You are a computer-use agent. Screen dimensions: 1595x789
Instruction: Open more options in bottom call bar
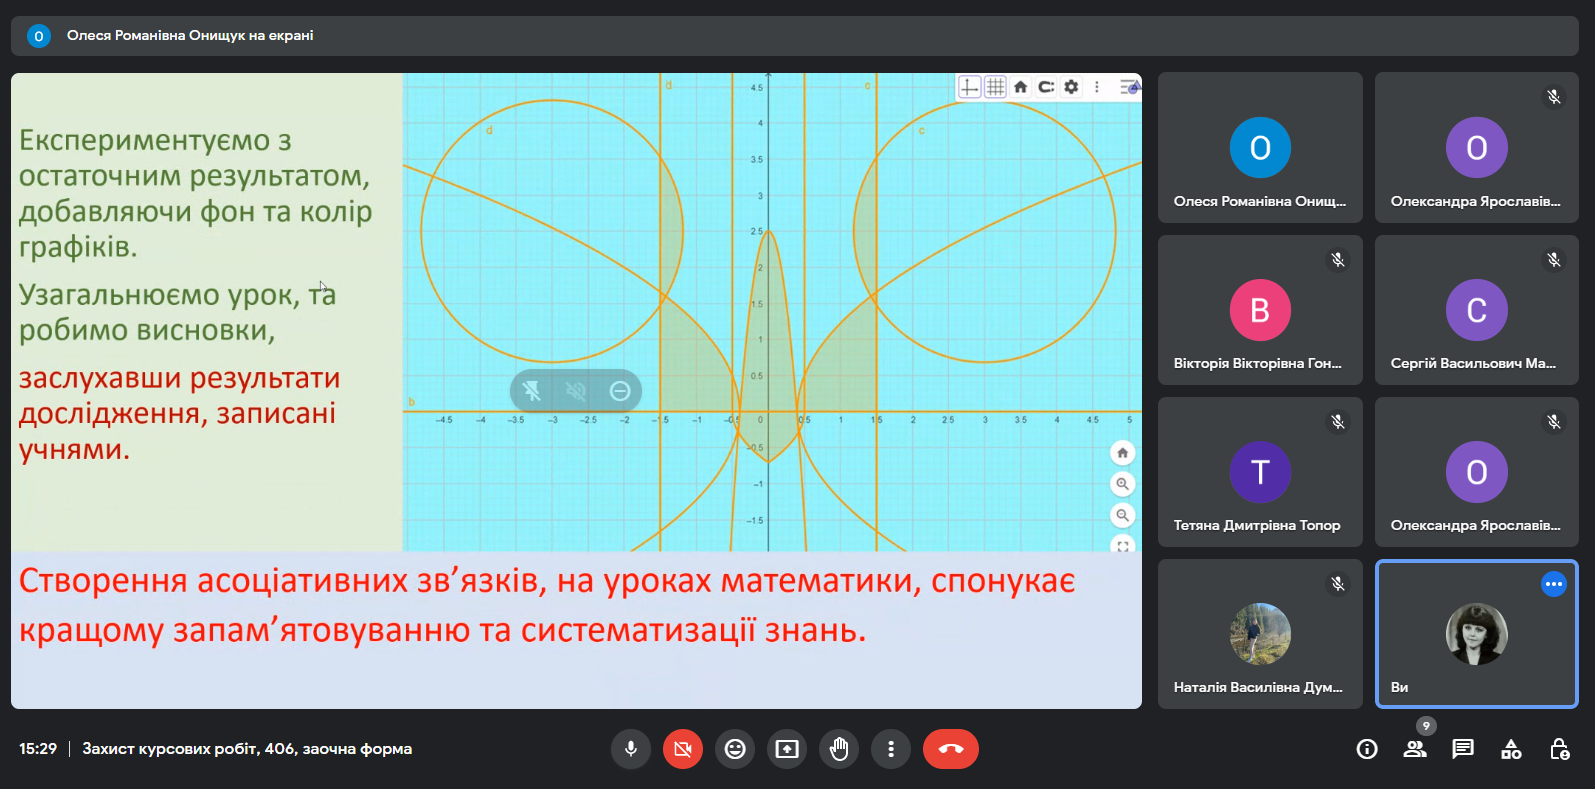[891, 749]
